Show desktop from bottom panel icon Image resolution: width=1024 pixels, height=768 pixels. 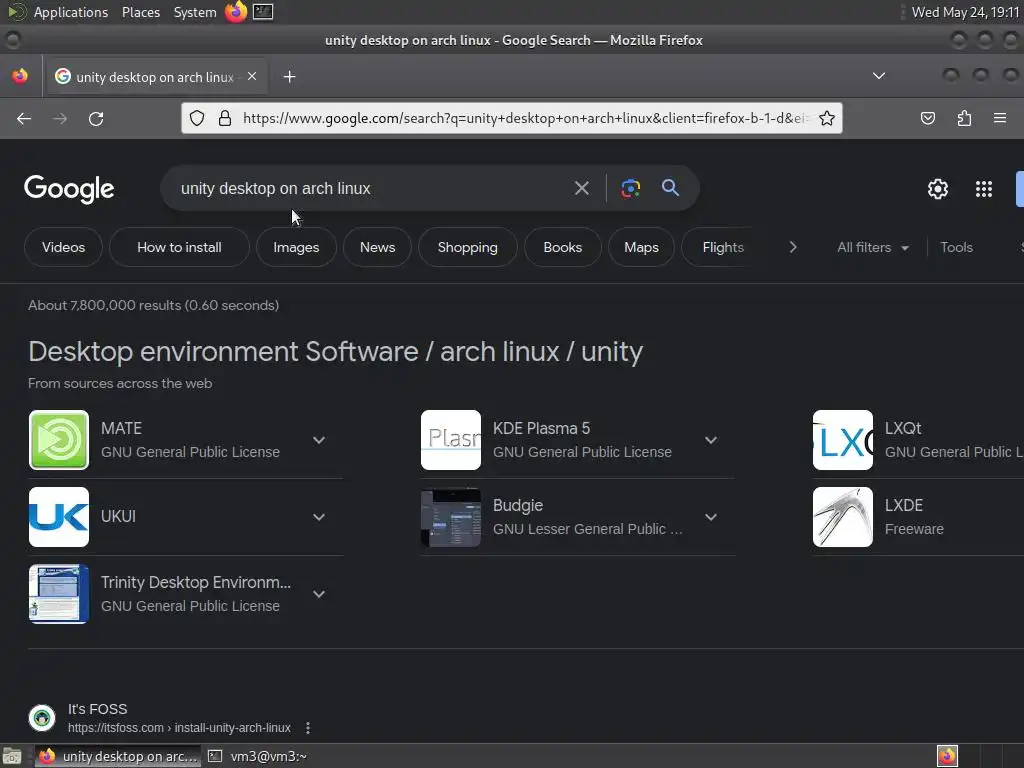coord(12,756)
